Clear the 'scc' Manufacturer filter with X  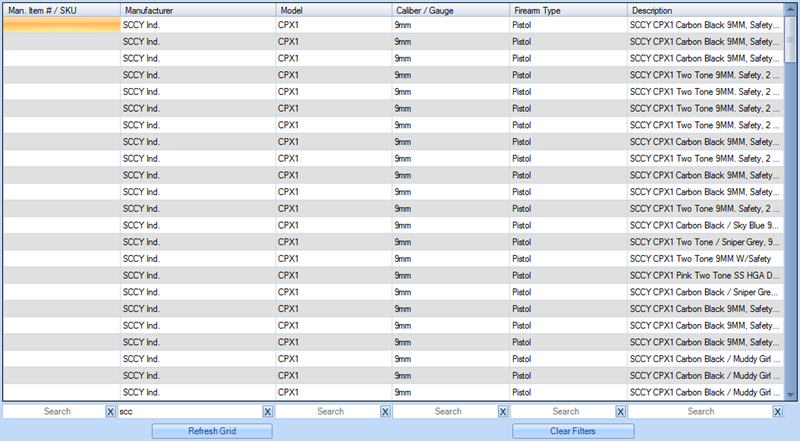[267, 411]
